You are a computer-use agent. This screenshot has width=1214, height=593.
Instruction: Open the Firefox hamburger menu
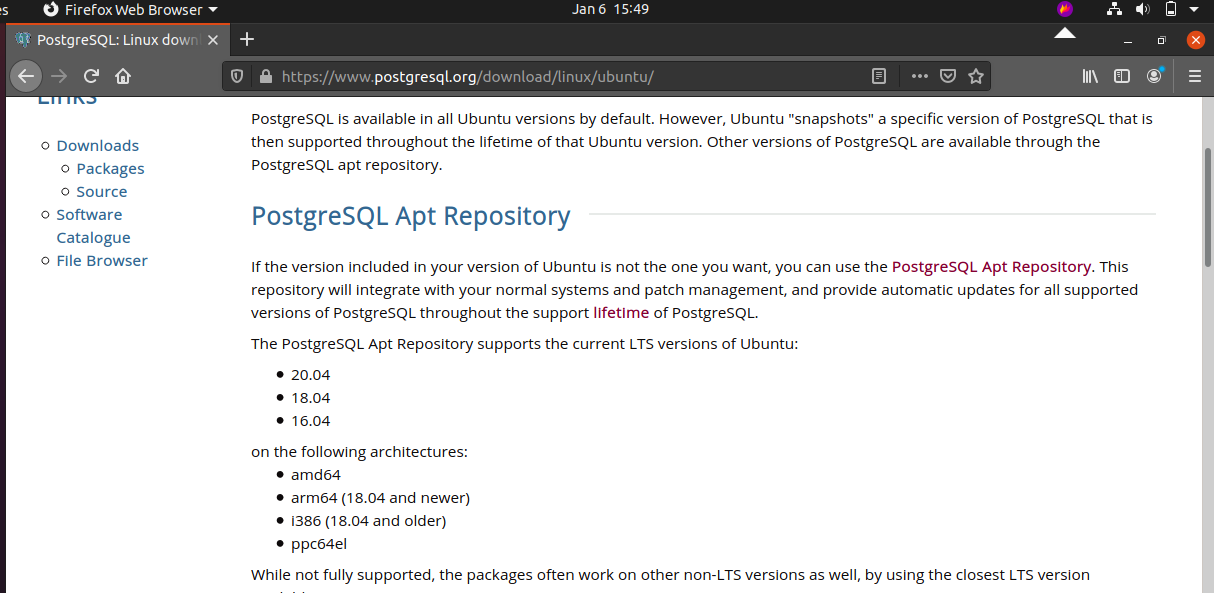(1194, 76)
